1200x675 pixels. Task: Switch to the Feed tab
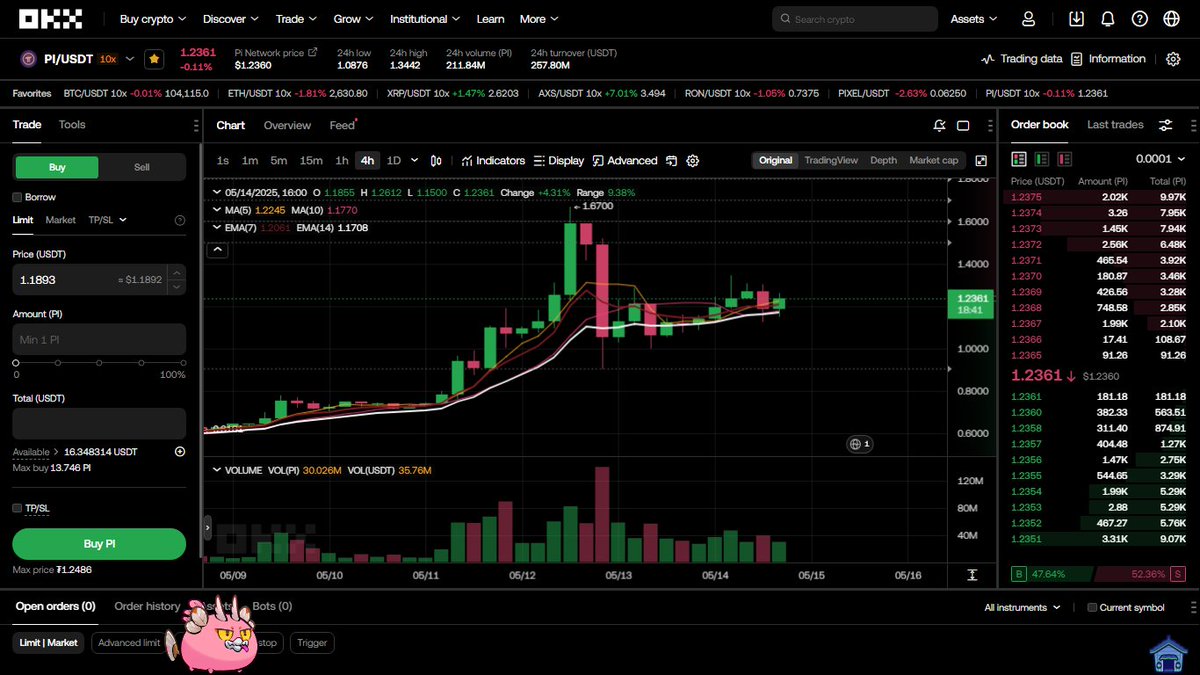(342, 125)
